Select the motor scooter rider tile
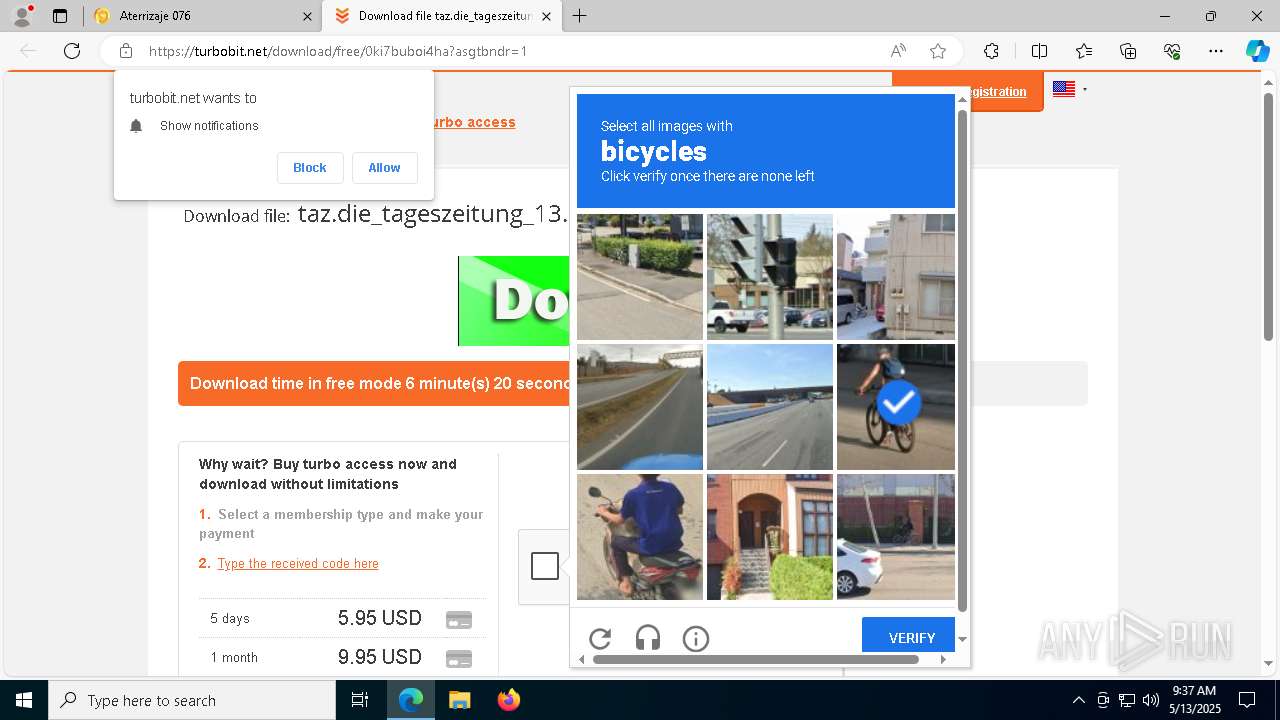The height and width of the screenshot is (720, 1280). click(640, 537)
